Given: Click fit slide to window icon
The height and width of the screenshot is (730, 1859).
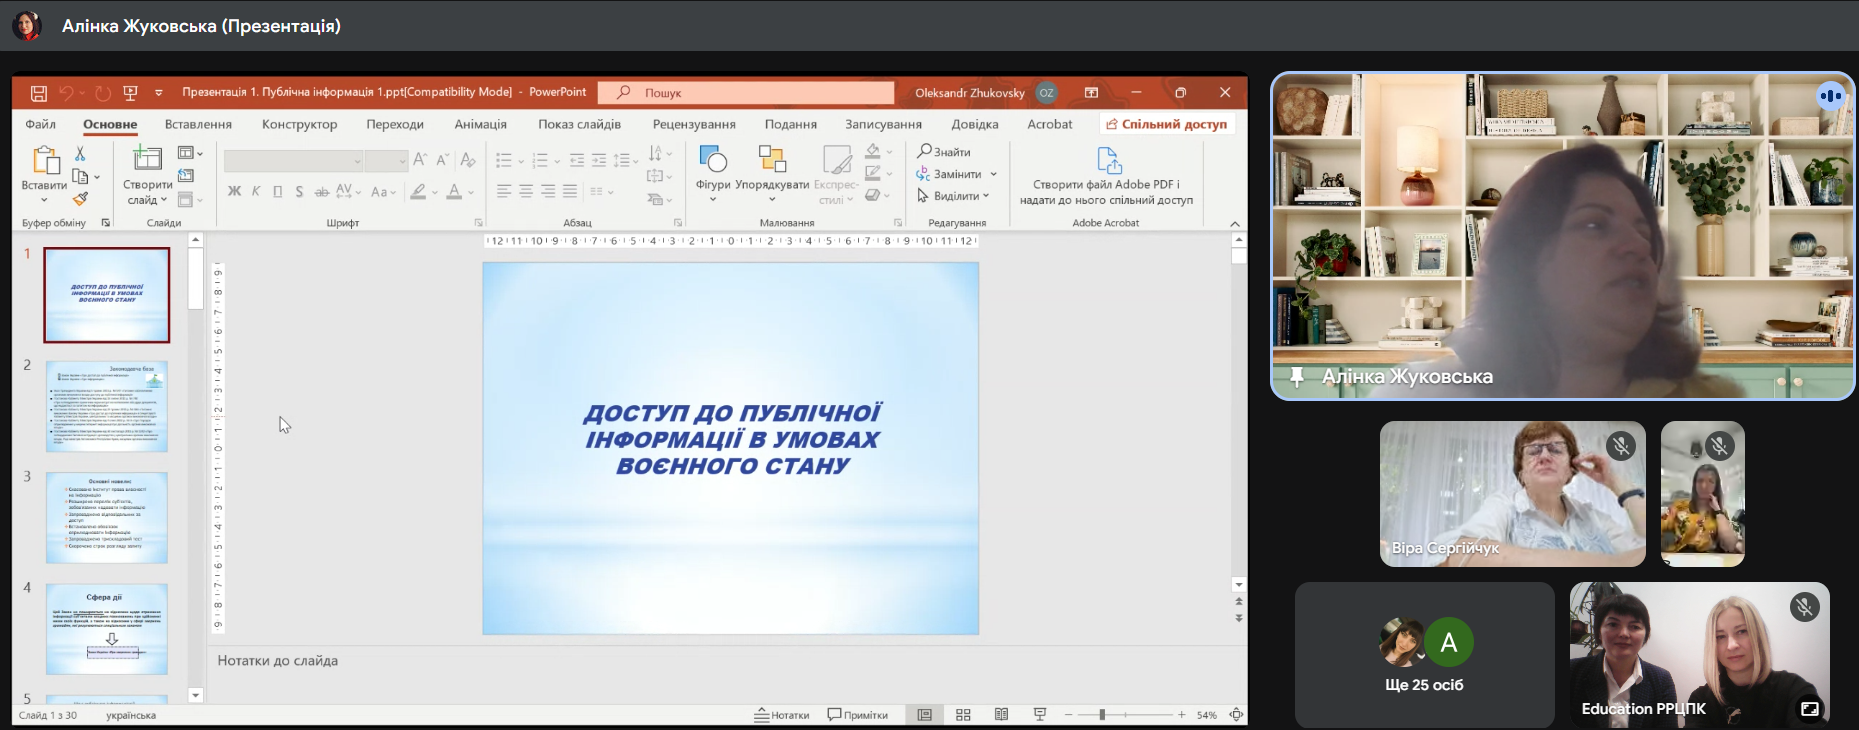Looking at the screenshot, I should (x=1236, y=715).
